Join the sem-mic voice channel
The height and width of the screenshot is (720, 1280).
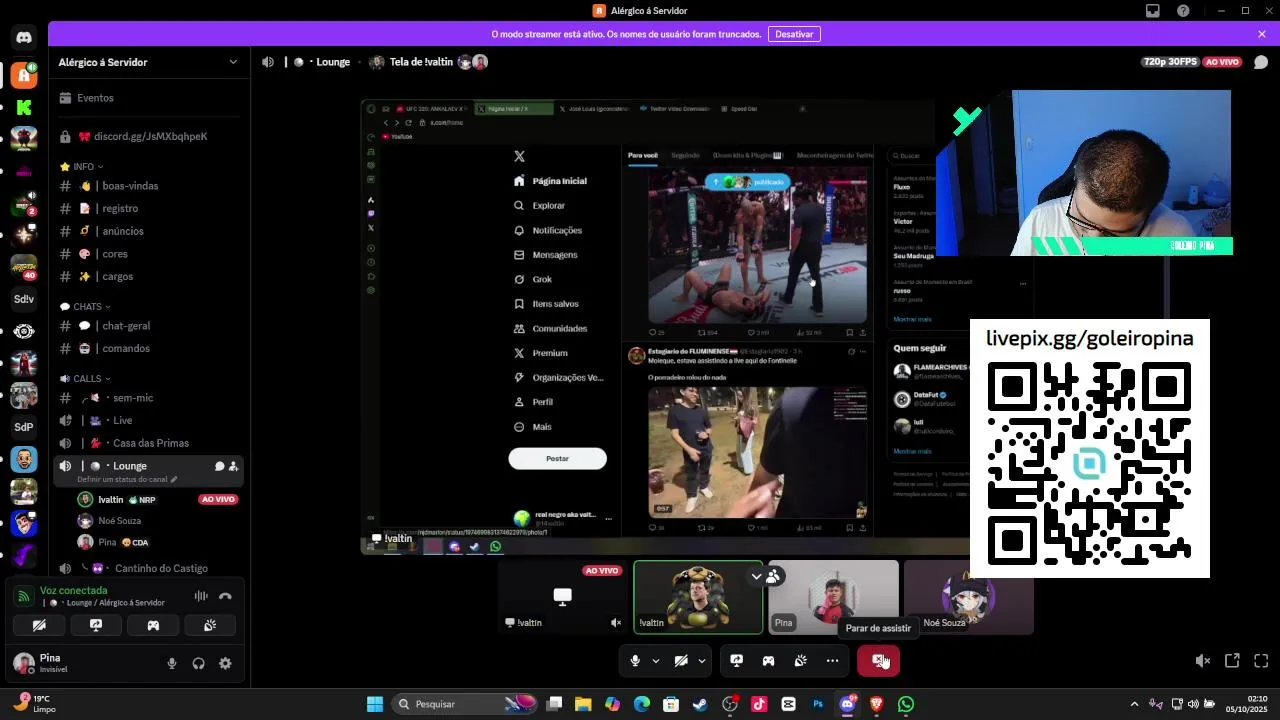150,398
